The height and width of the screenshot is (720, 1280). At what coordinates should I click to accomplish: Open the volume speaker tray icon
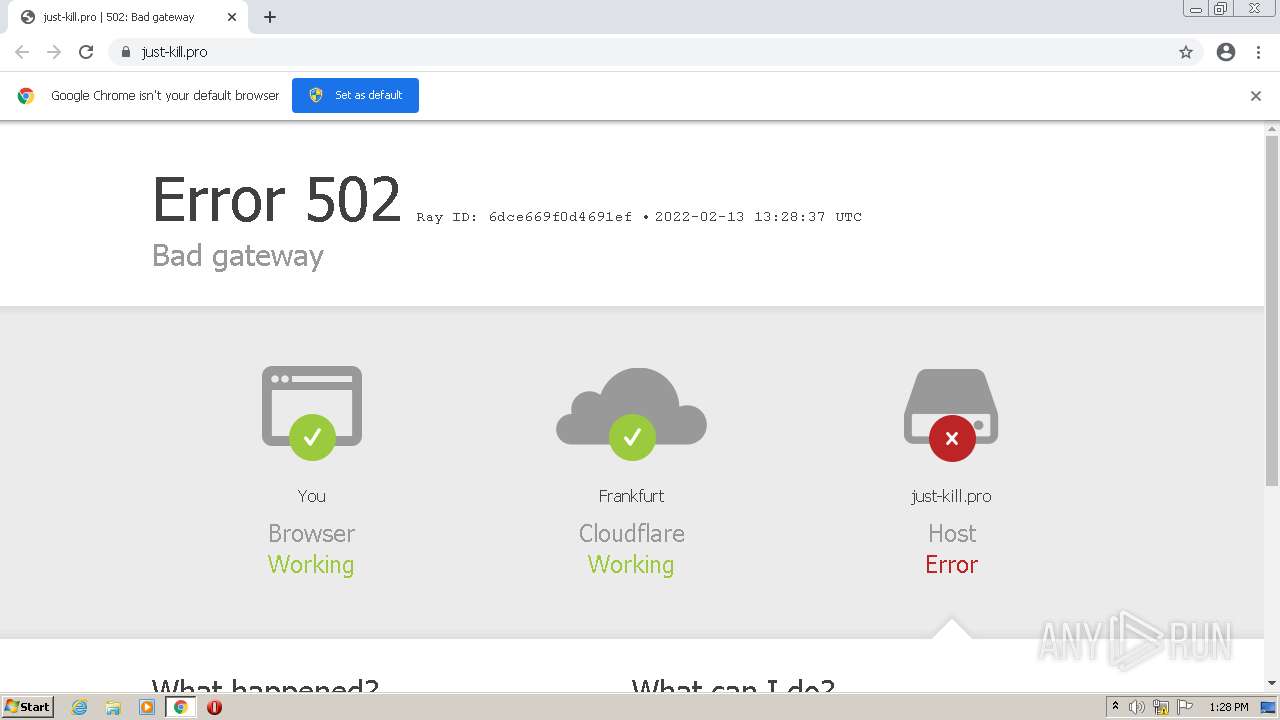point(1137,707)
